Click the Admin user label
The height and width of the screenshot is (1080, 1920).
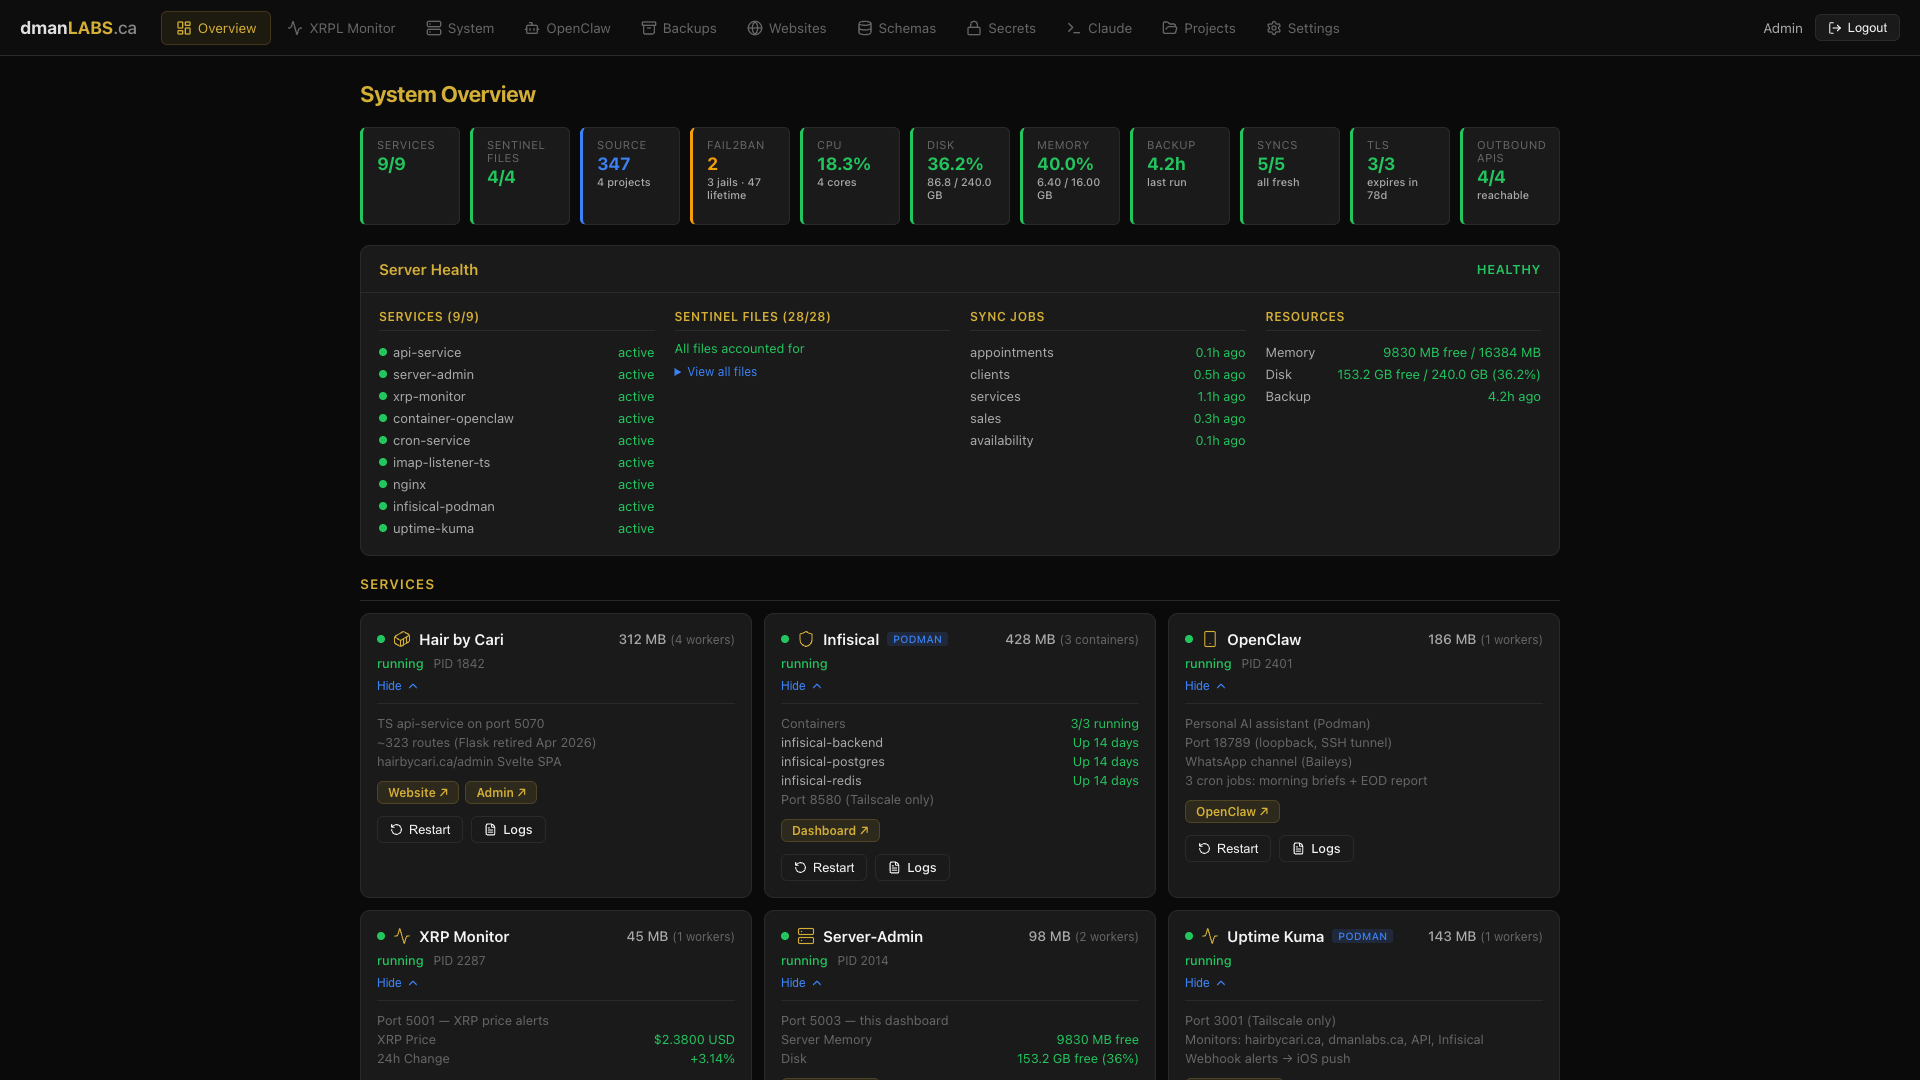coord(1782,28)
